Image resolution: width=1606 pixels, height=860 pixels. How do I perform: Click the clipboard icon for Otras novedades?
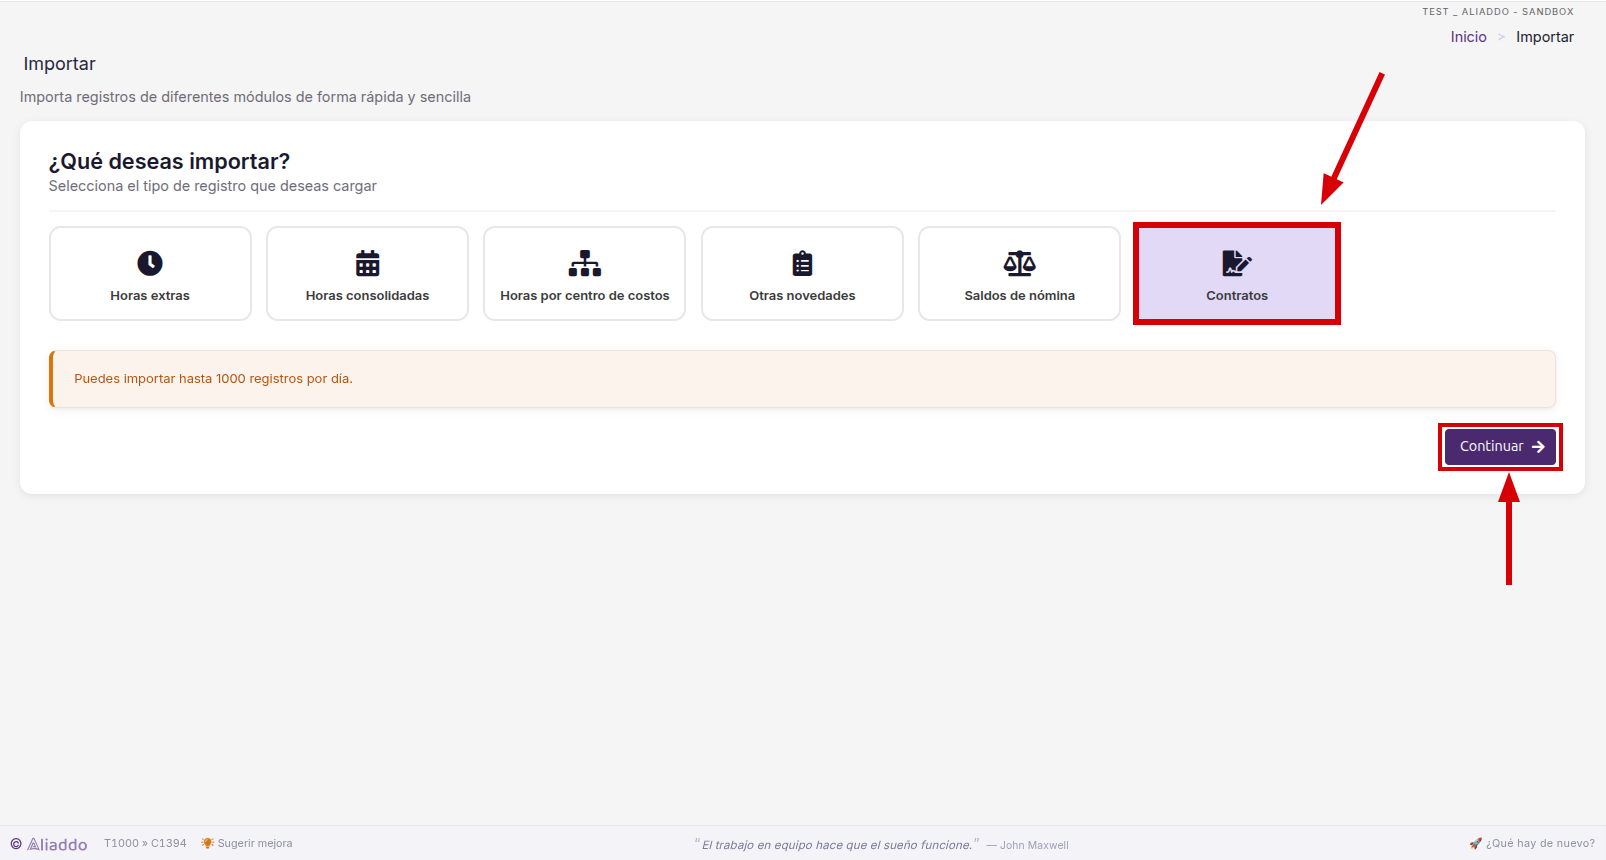click(802, 263)
